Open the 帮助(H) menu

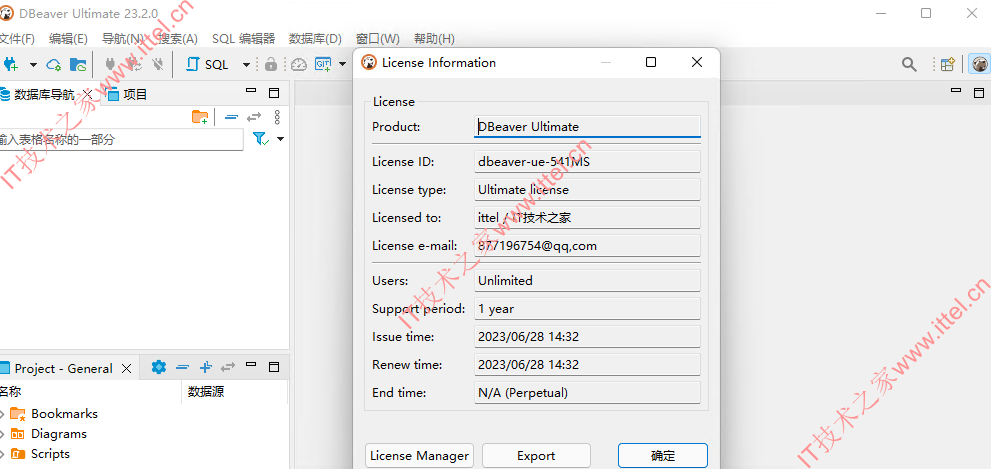434,39
